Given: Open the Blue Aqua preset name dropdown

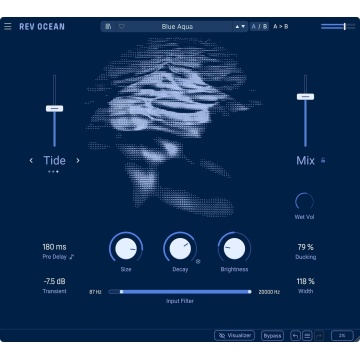Looking at the screenshot, I should [177, 27].
